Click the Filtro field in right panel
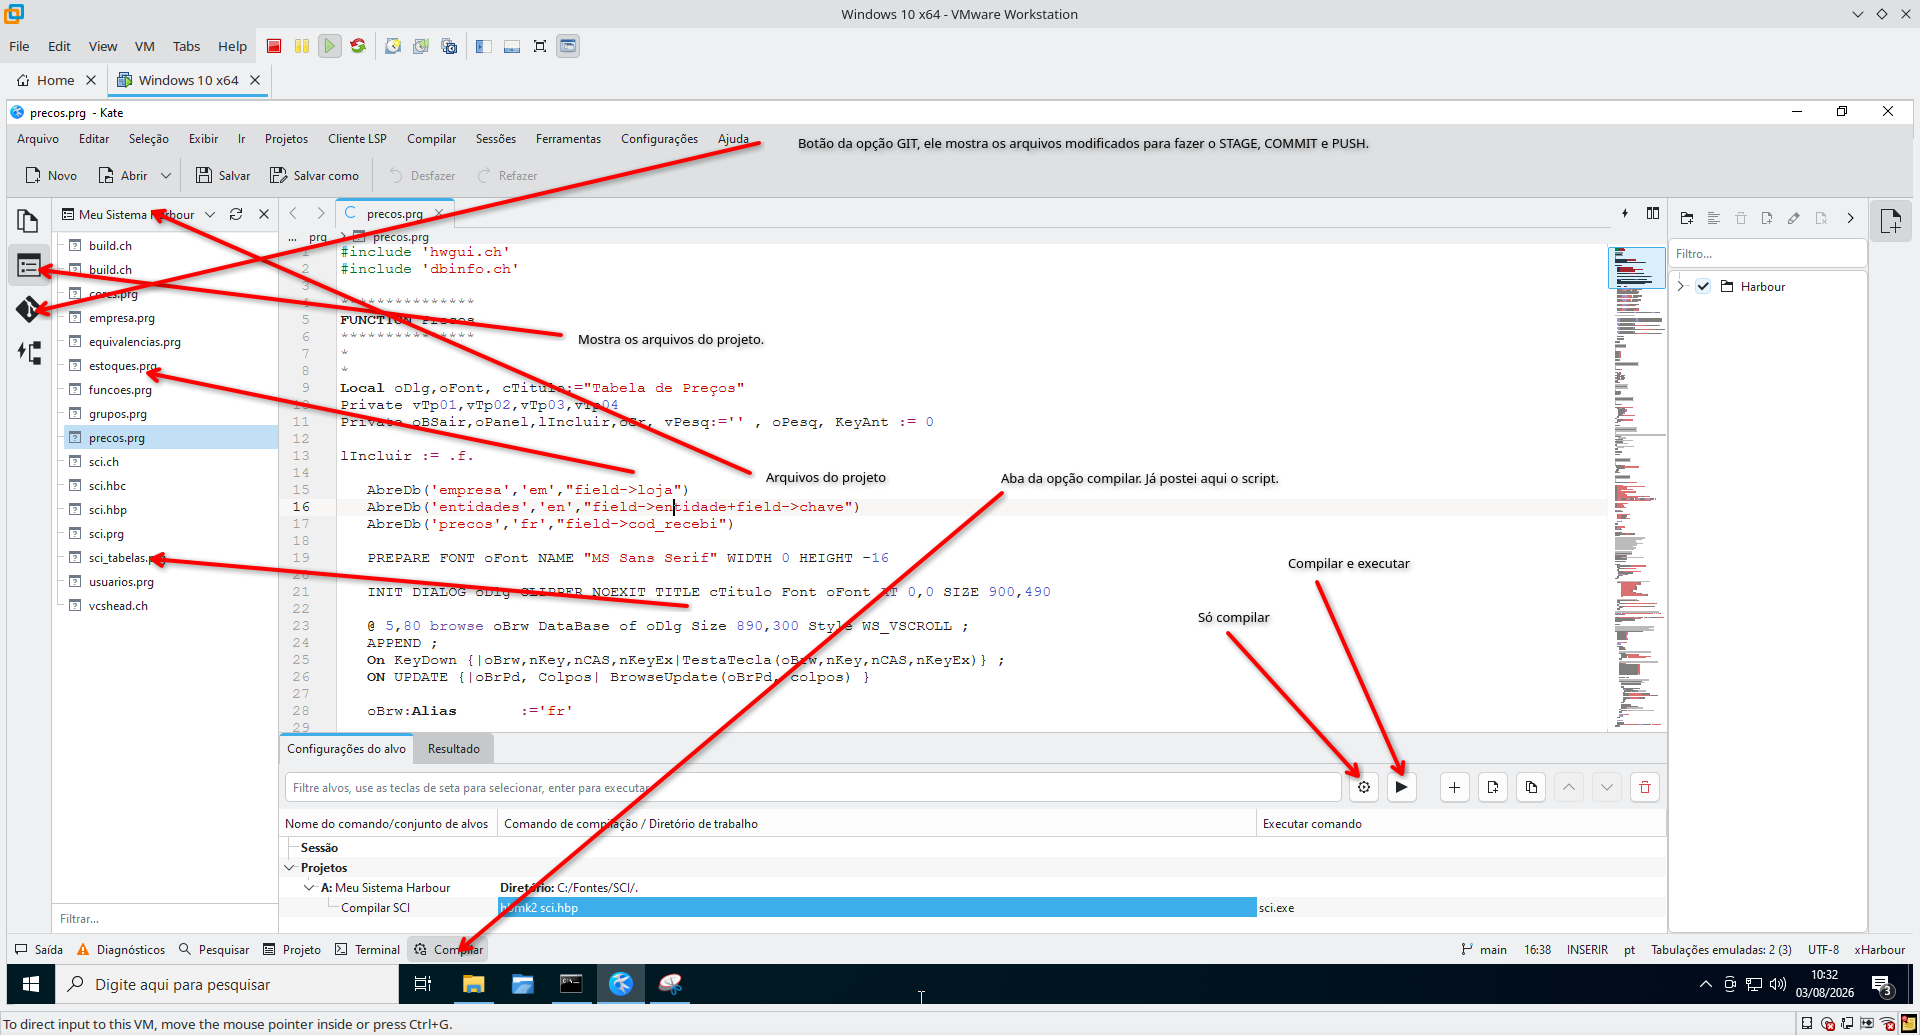The height and width of the screenshot is (1035, 1920). [1767, 254]
